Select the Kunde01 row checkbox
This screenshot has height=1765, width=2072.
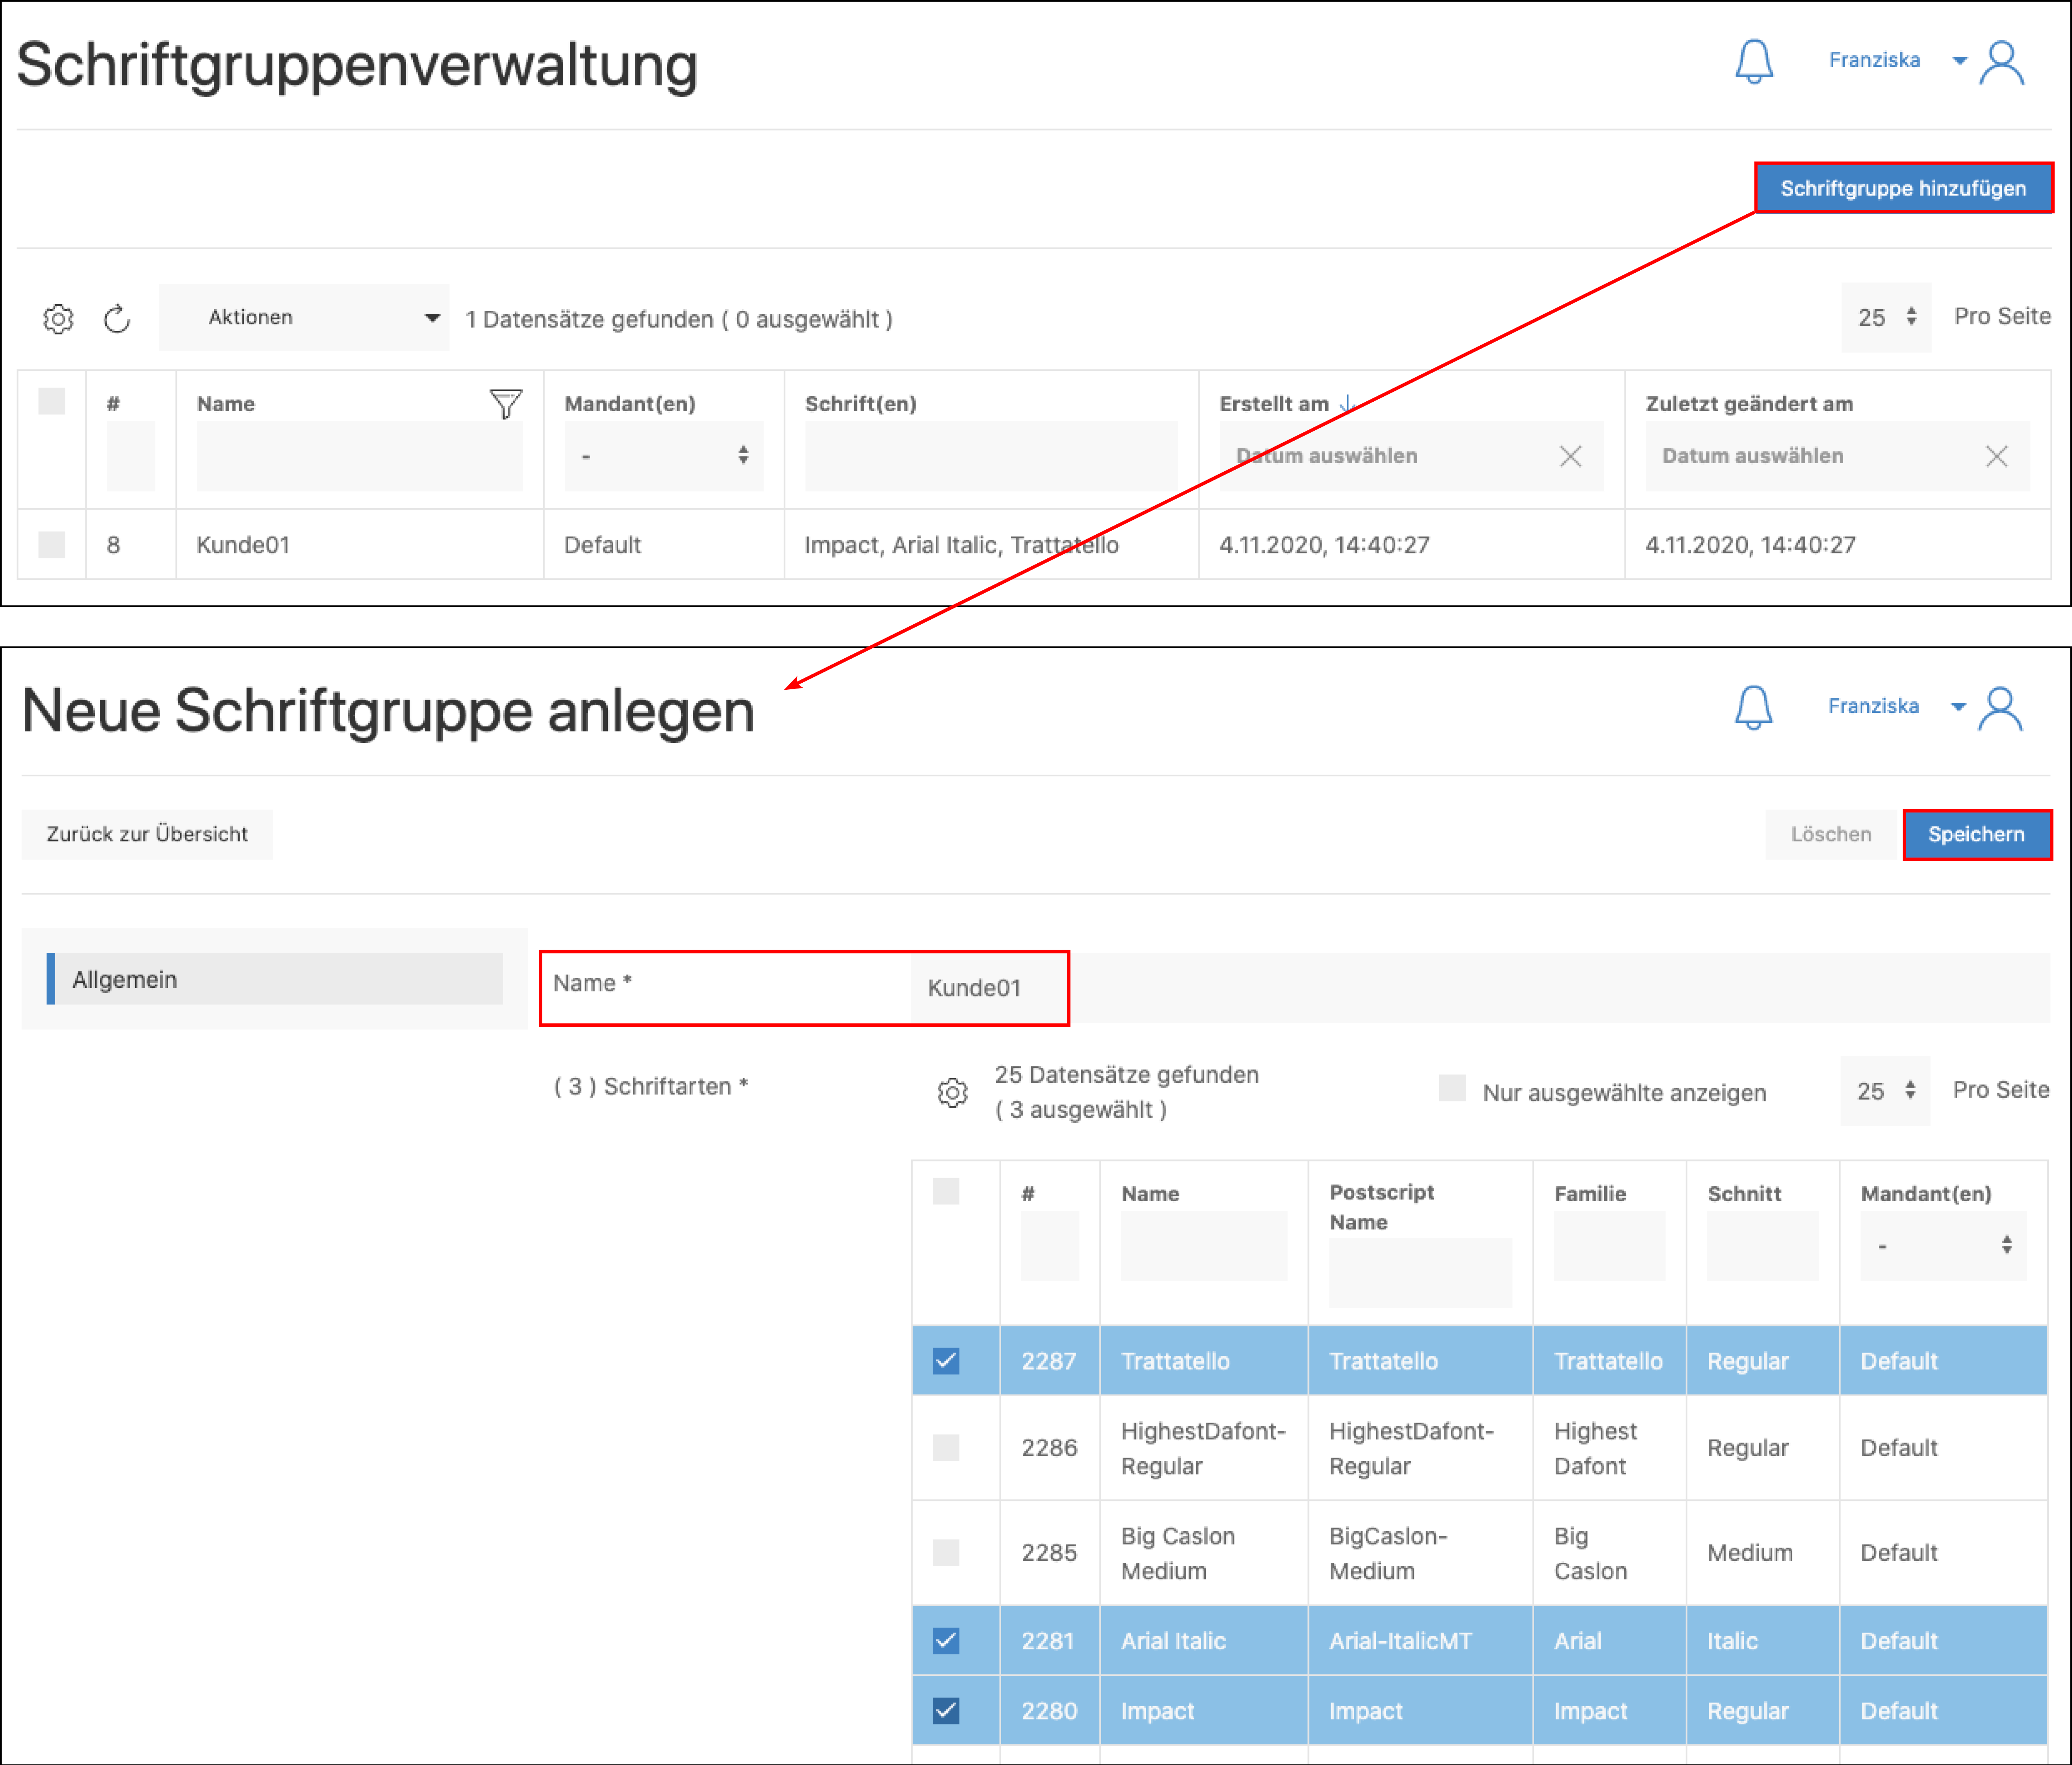52,545
